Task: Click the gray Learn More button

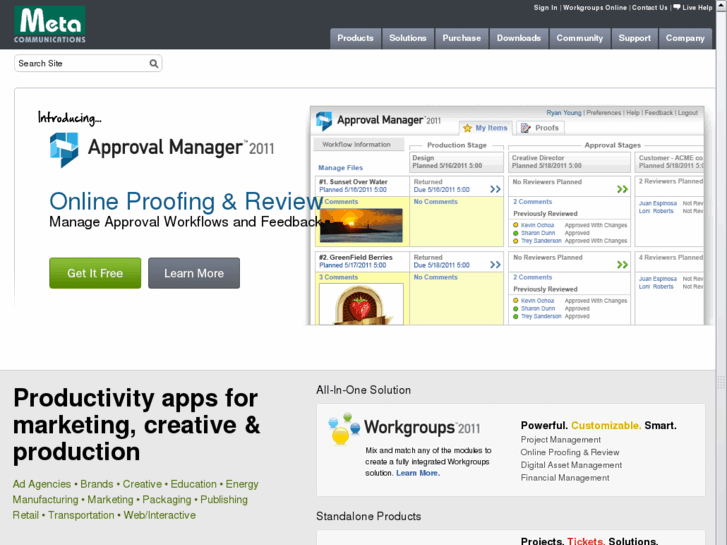Action: pos(194,273)
